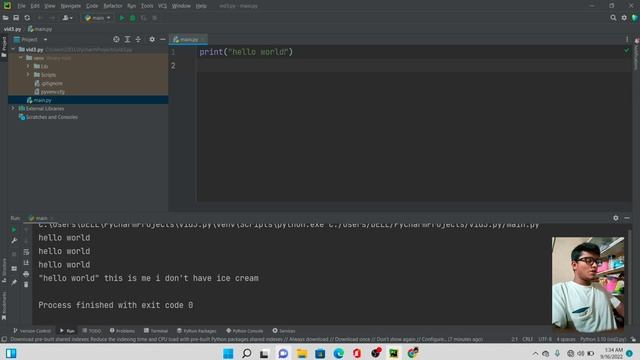Open Run panel settings via the gear icon

[x=616, y=218]
